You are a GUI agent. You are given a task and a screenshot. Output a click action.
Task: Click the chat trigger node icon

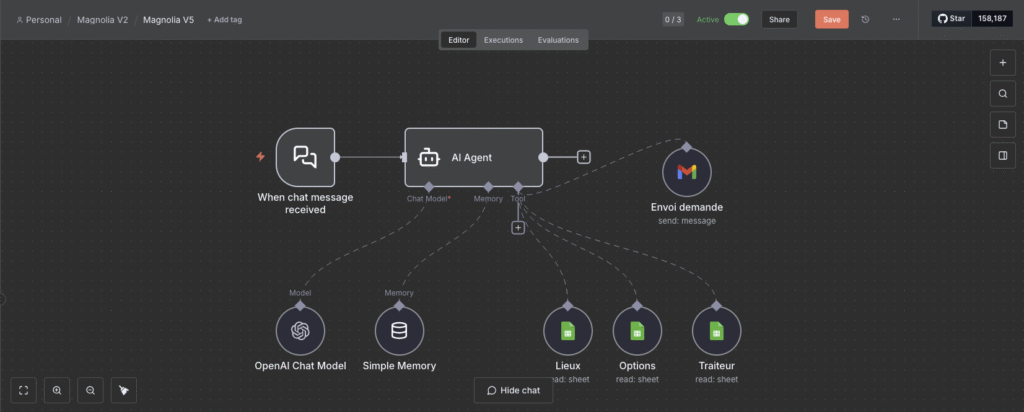point(305,157)
